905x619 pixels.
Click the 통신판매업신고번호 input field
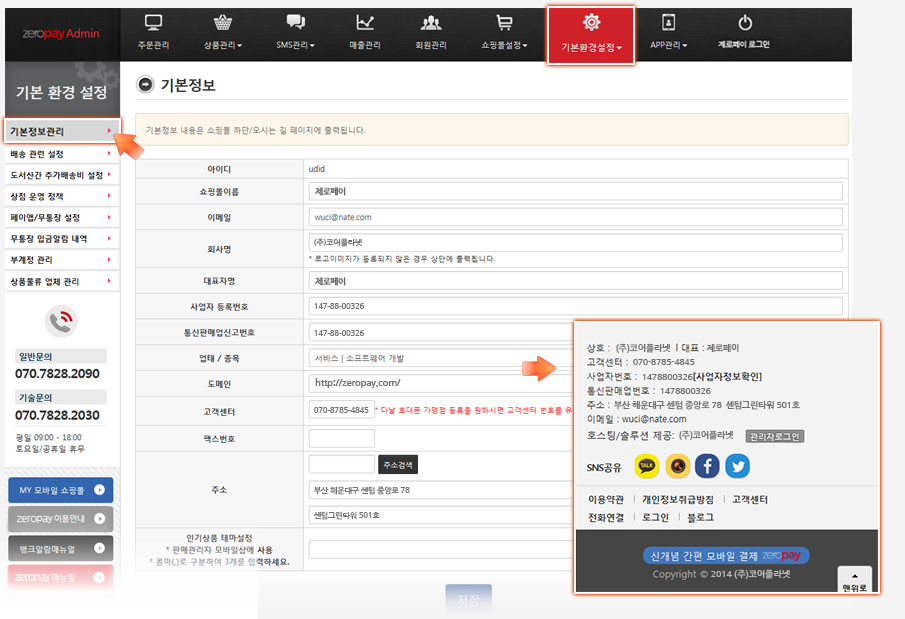click(442, 333)
